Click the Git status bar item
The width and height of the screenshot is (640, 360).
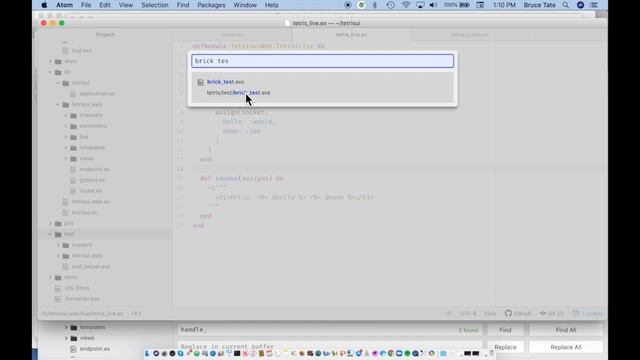pos(551,313)
